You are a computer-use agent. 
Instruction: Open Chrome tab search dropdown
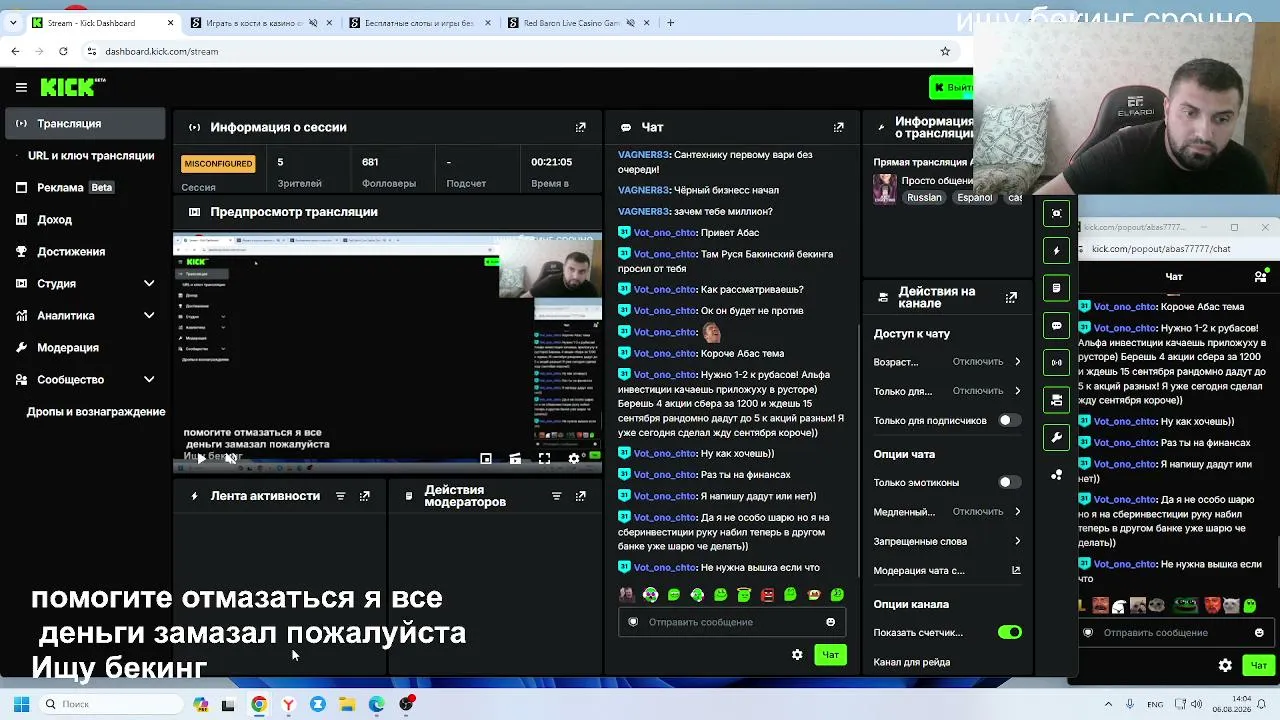tap(15, 22)
